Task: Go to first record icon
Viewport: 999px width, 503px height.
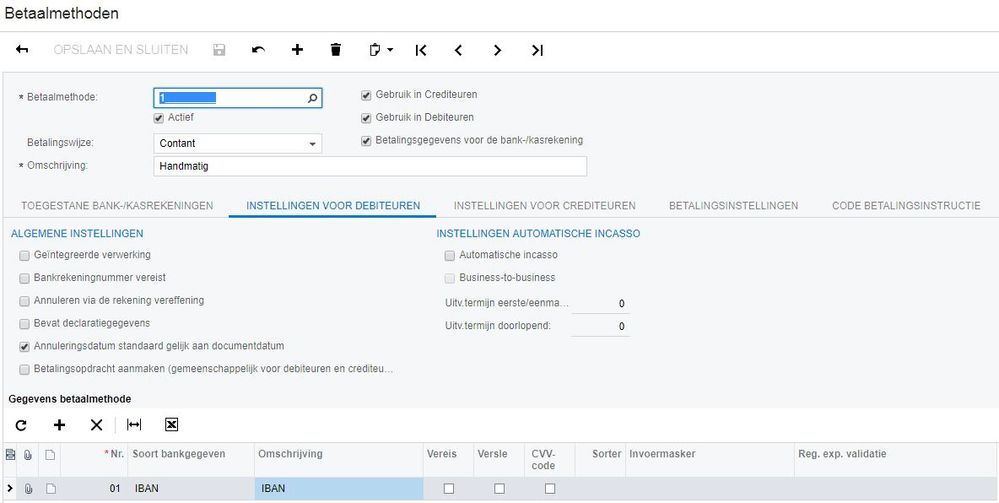Action: [420, 50]
